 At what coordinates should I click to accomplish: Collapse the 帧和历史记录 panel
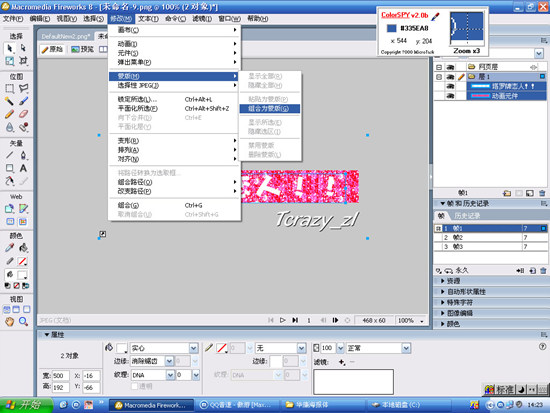coord(443,204)
